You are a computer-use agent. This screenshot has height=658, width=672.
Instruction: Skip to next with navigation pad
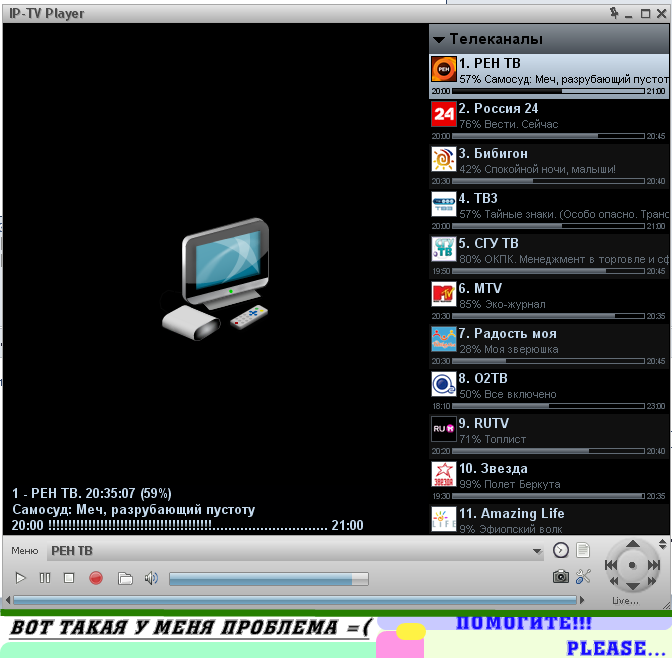(x=654, y=565)
